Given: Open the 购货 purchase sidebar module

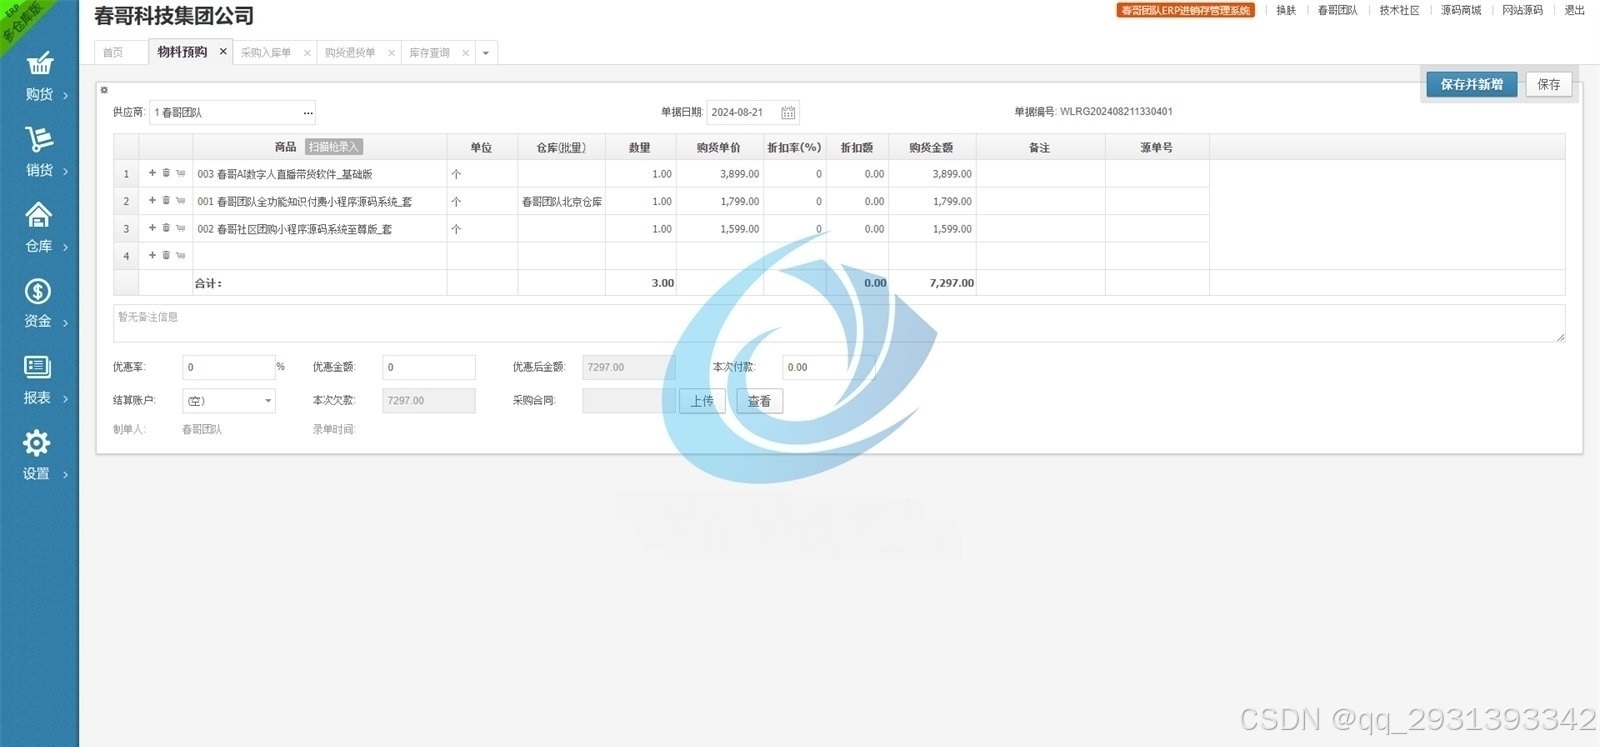Looking at the screenshot, I should point(39,78).
